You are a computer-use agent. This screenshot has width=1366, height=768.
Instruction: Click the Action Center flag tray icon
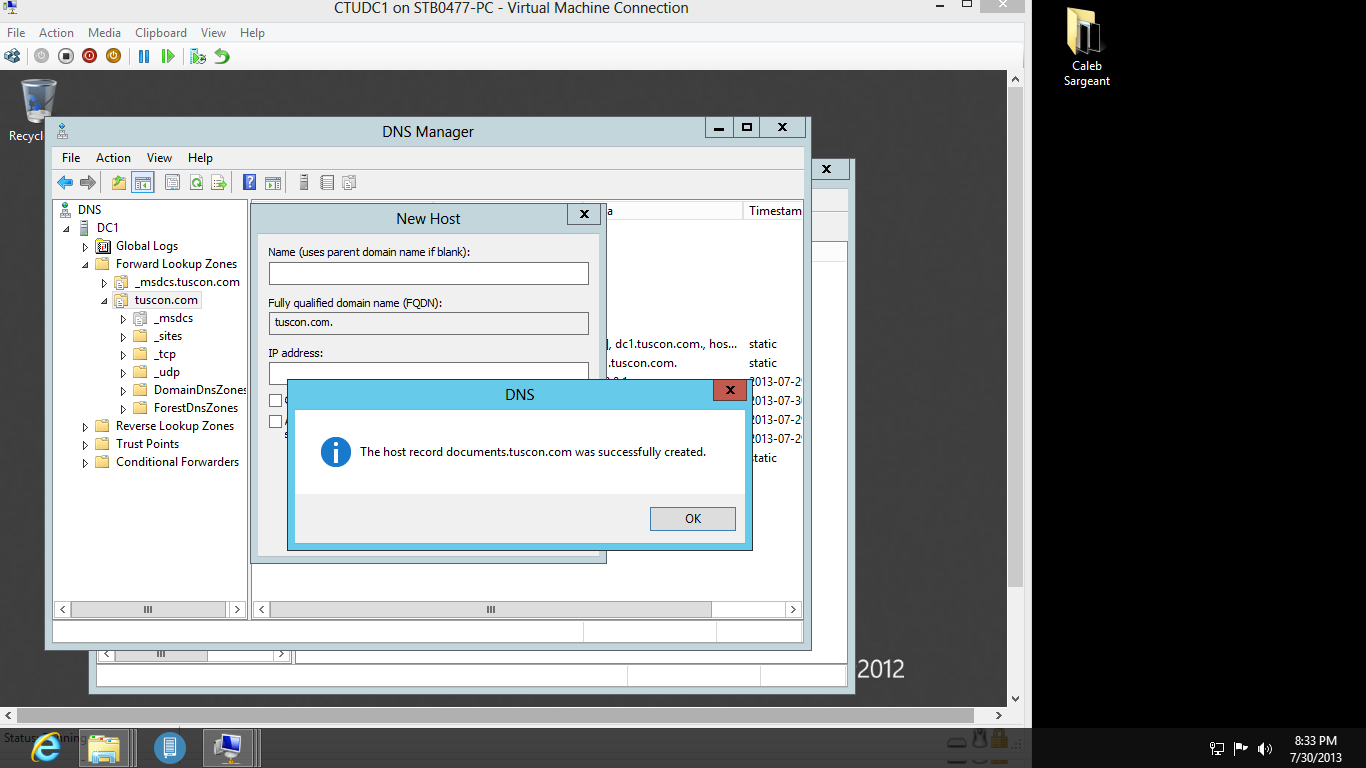1241,748
